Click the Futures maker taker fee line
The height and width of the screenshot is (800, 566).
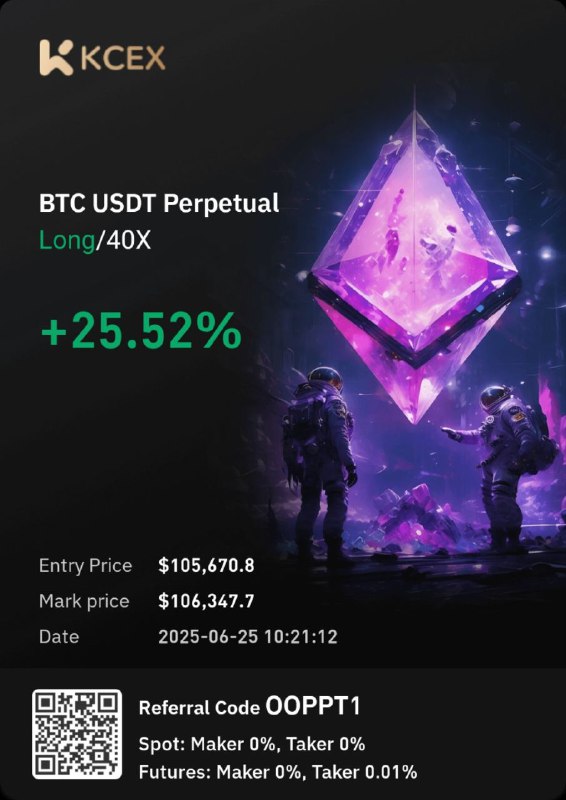coord(278,772)
